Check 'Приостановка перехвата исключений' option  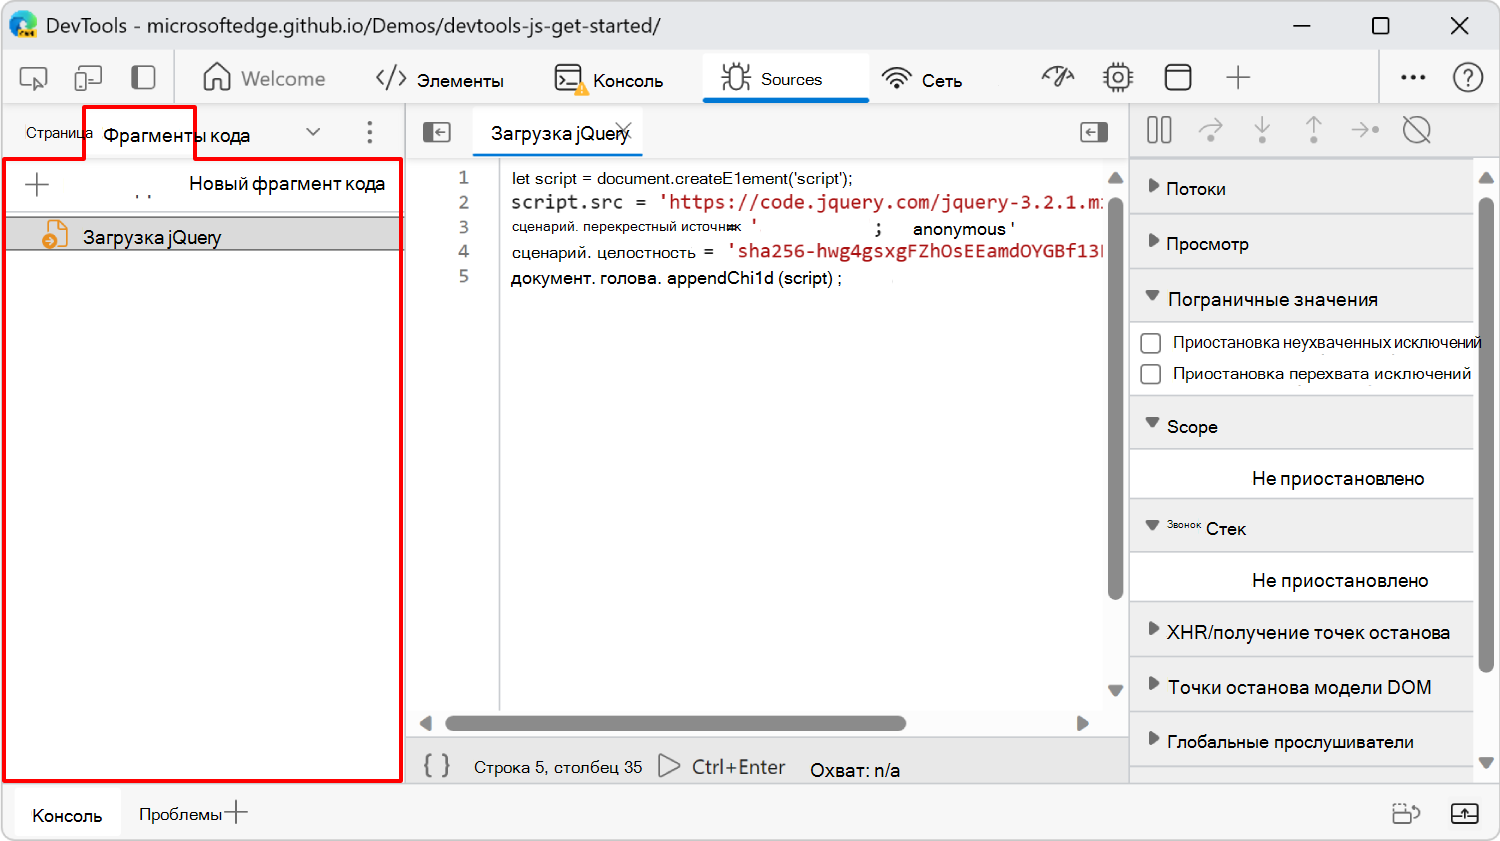[1150, 374]
